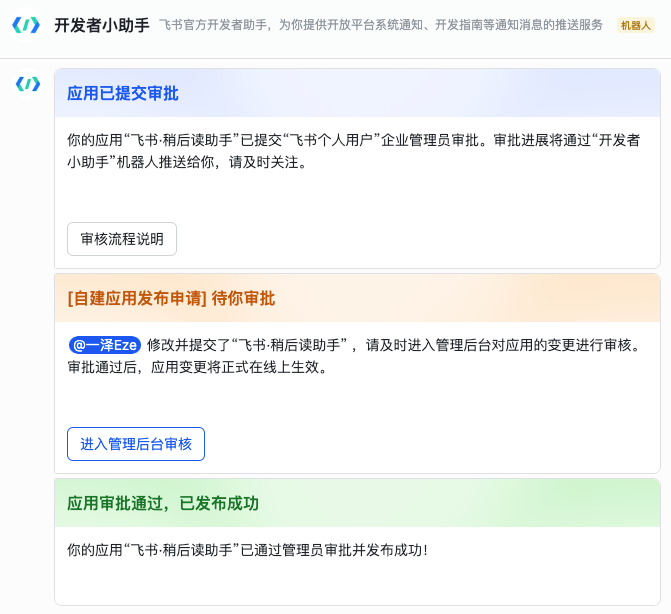The image size is (671, 614).
Task: Open the 开发者小助手 chat title
Action: click(102, 25)
